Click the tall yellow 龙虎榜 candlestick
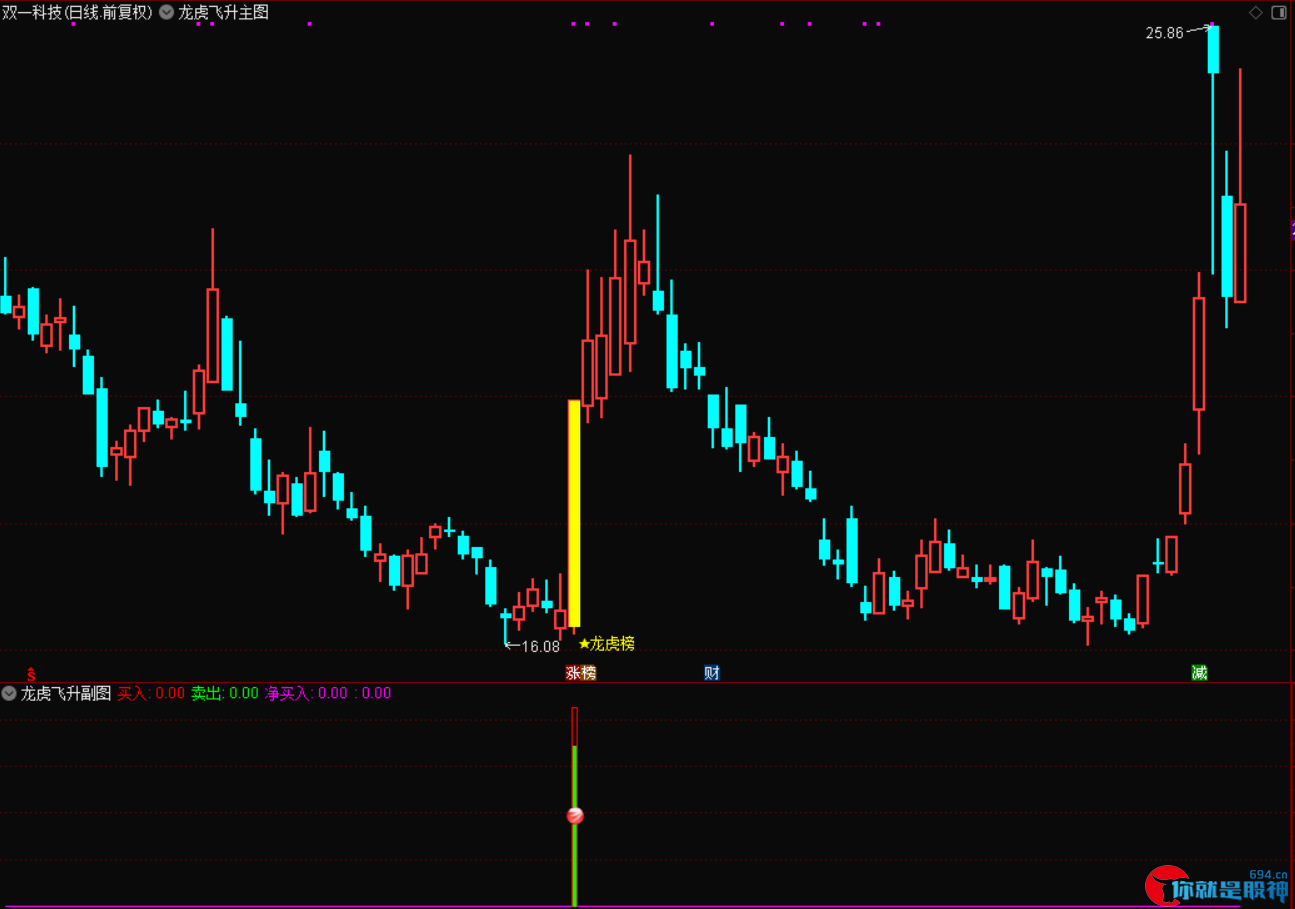Viewport: 1295px width, 909px height. click(574, 513)
